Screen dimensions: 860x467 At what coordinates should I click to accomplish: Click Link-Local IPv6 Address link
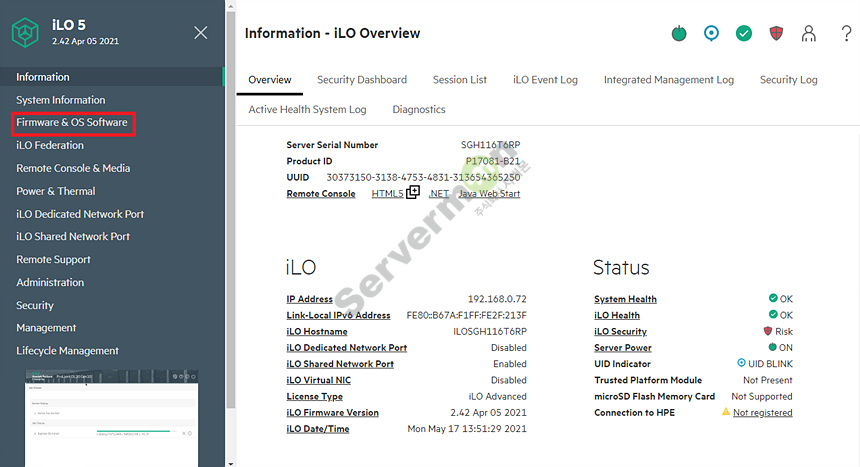click(x=338, y=316)
